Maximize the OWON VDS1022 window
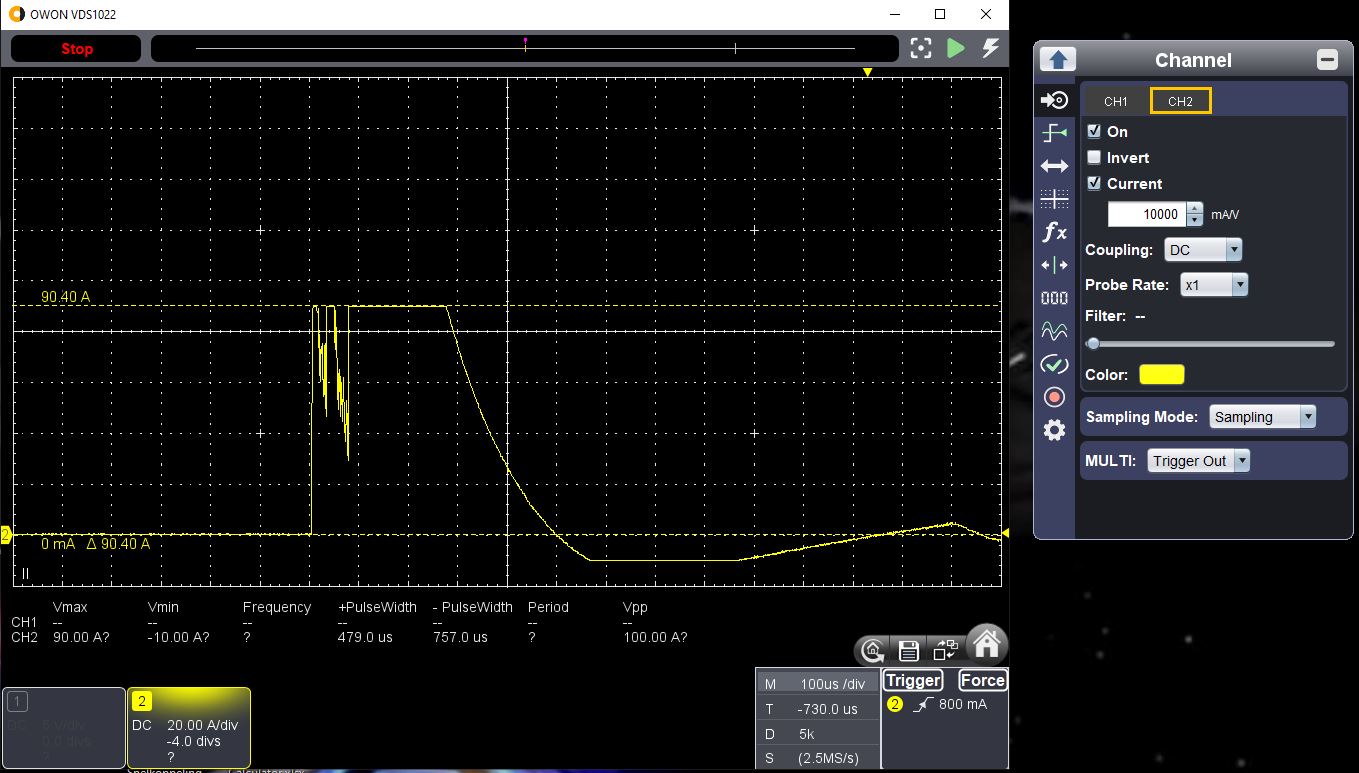 coord(940,14)
